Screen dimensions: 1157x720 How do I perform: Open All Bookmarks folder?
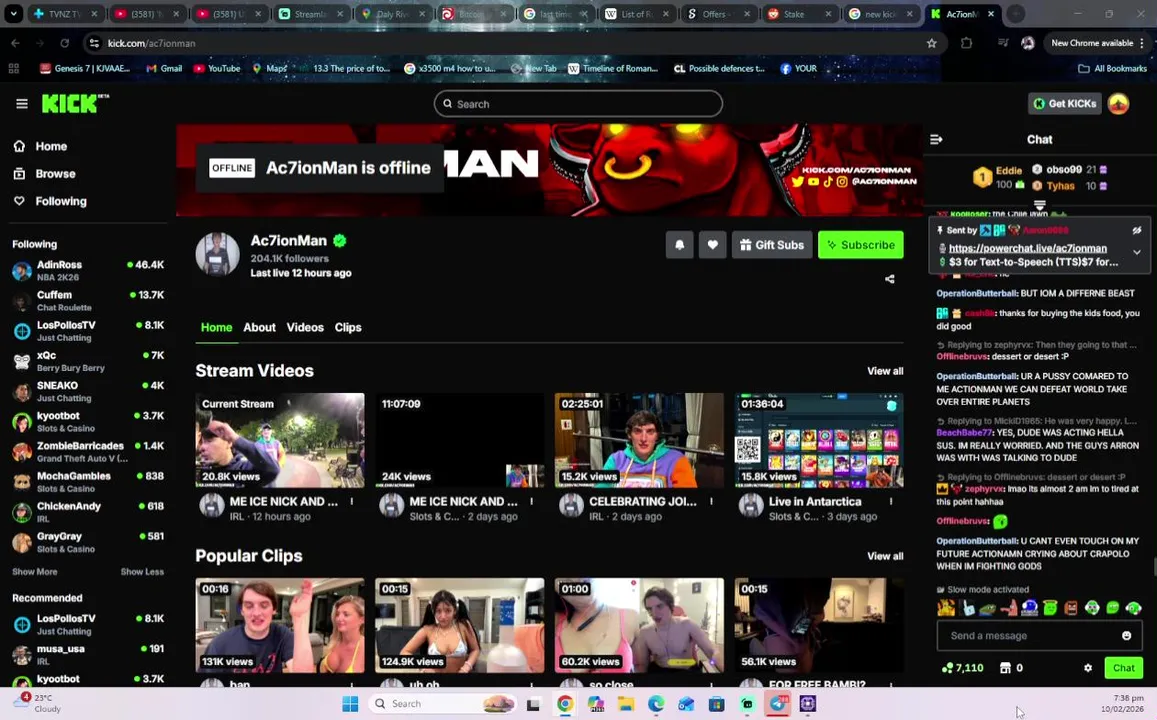click(1112, 69)
